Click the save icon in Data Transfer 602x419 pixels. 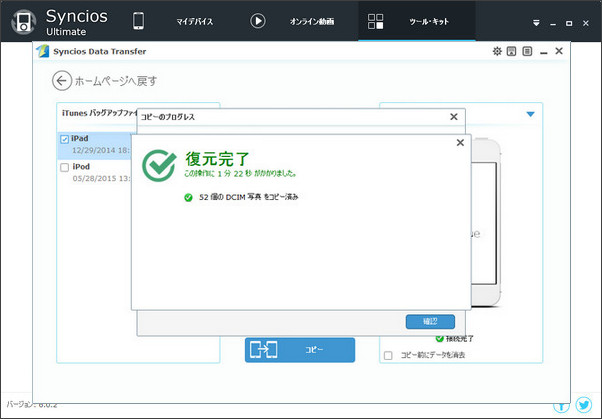tap(511, 51)
